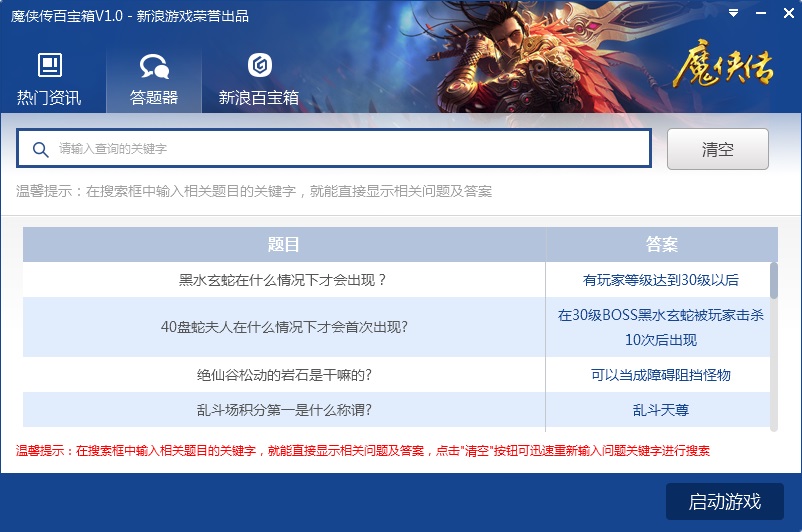Click the magnifier search icon
This screenshot has height=532, width=802.
click(40, 149)
